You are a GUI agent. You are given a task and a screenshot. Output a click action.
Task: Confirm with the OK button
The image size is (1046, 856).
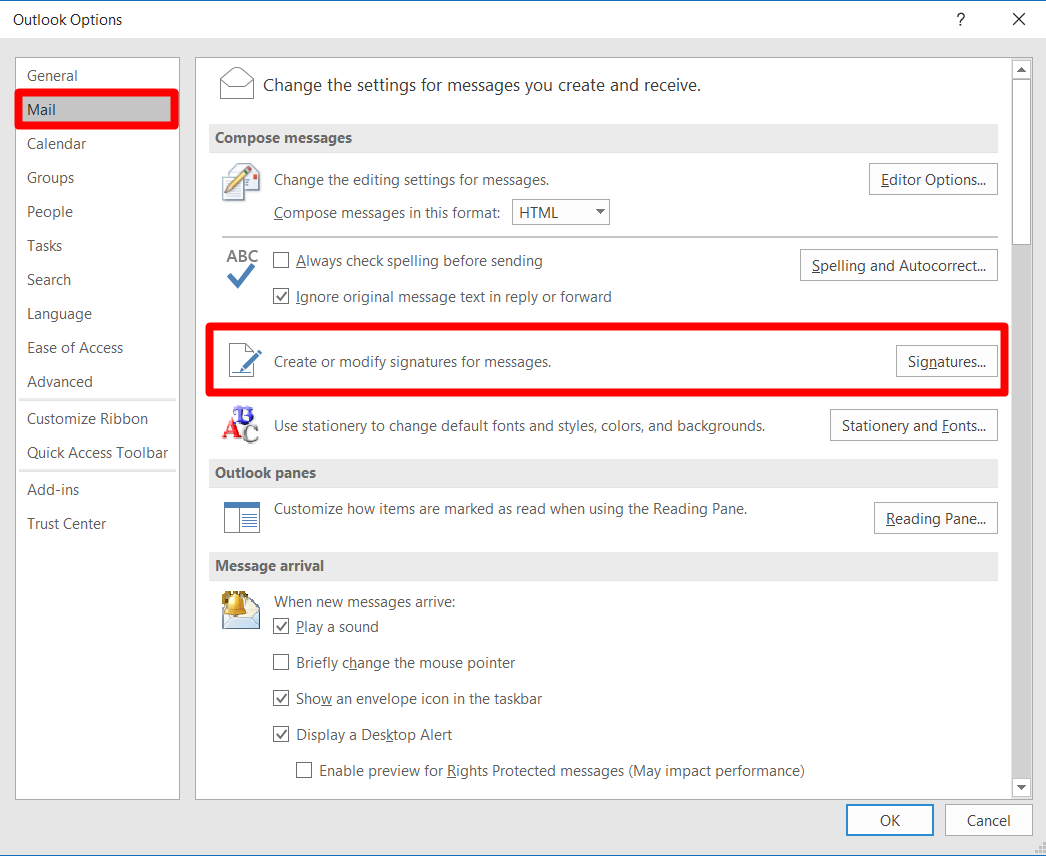(889, 820)
